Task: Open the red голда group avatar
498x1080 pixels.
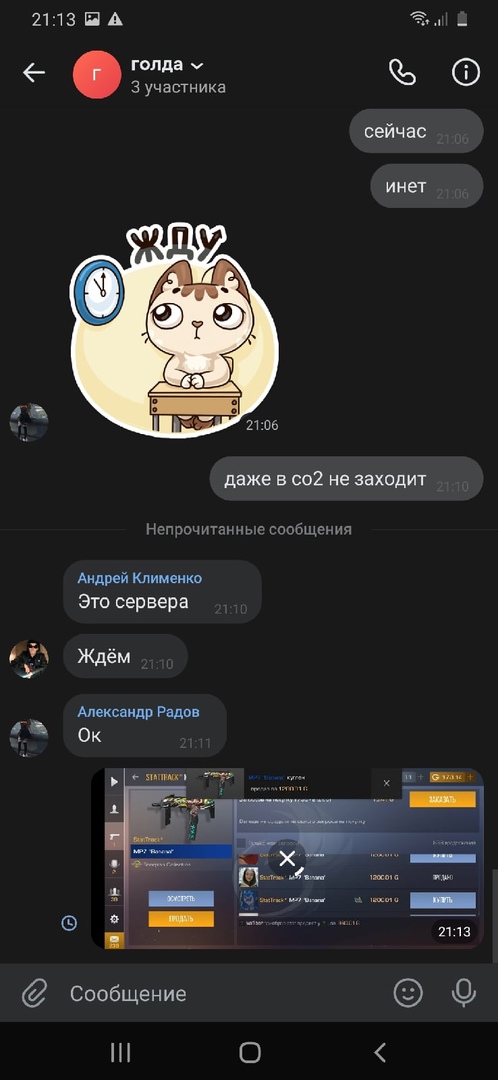Action: coord(96,74)
